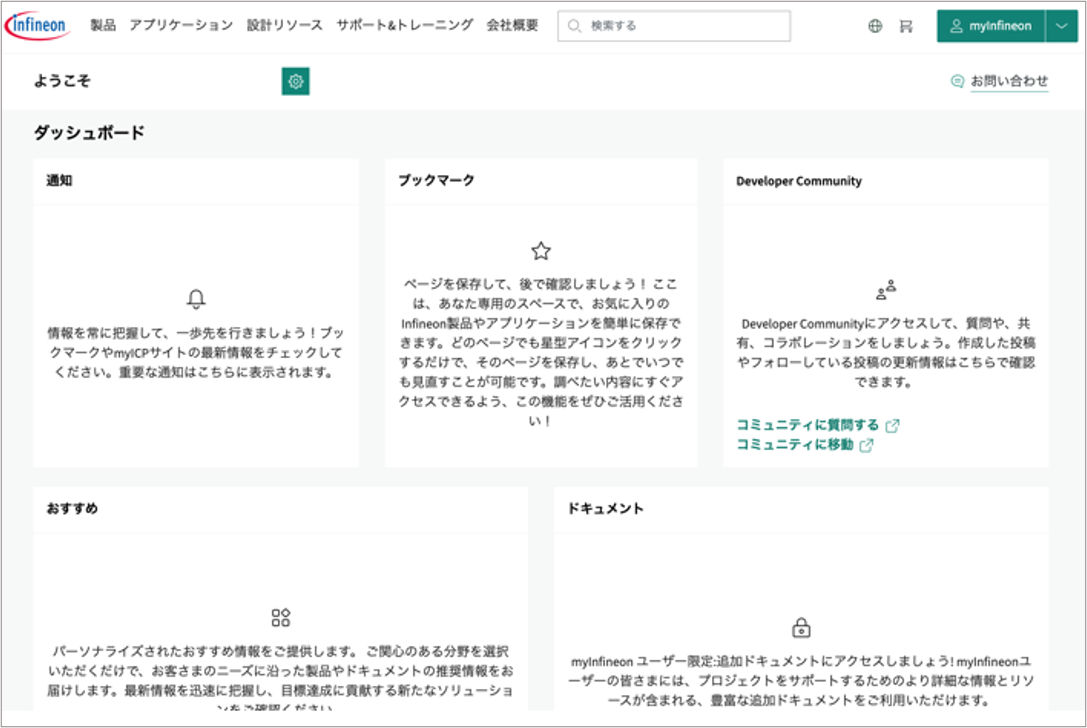
Task: Open the 製品 menu
Action: 103,25
